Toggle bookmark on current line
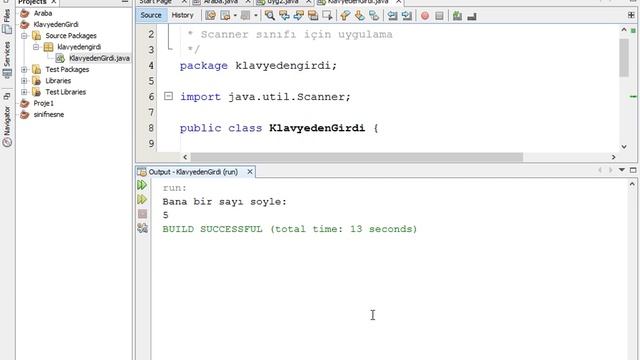 click(373, 16)
